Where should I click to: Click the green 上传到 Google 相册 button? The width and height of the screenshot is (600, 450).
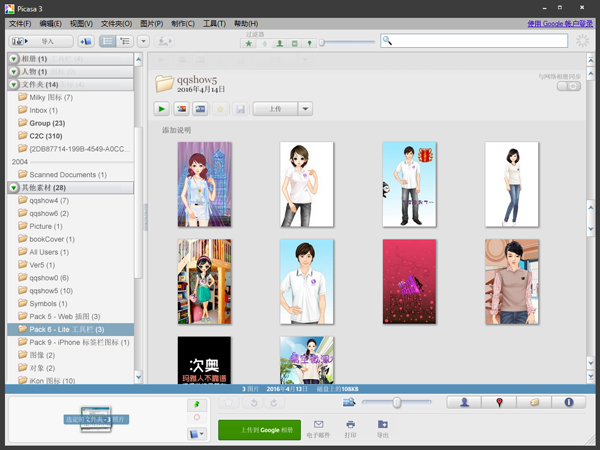point(259,430)
